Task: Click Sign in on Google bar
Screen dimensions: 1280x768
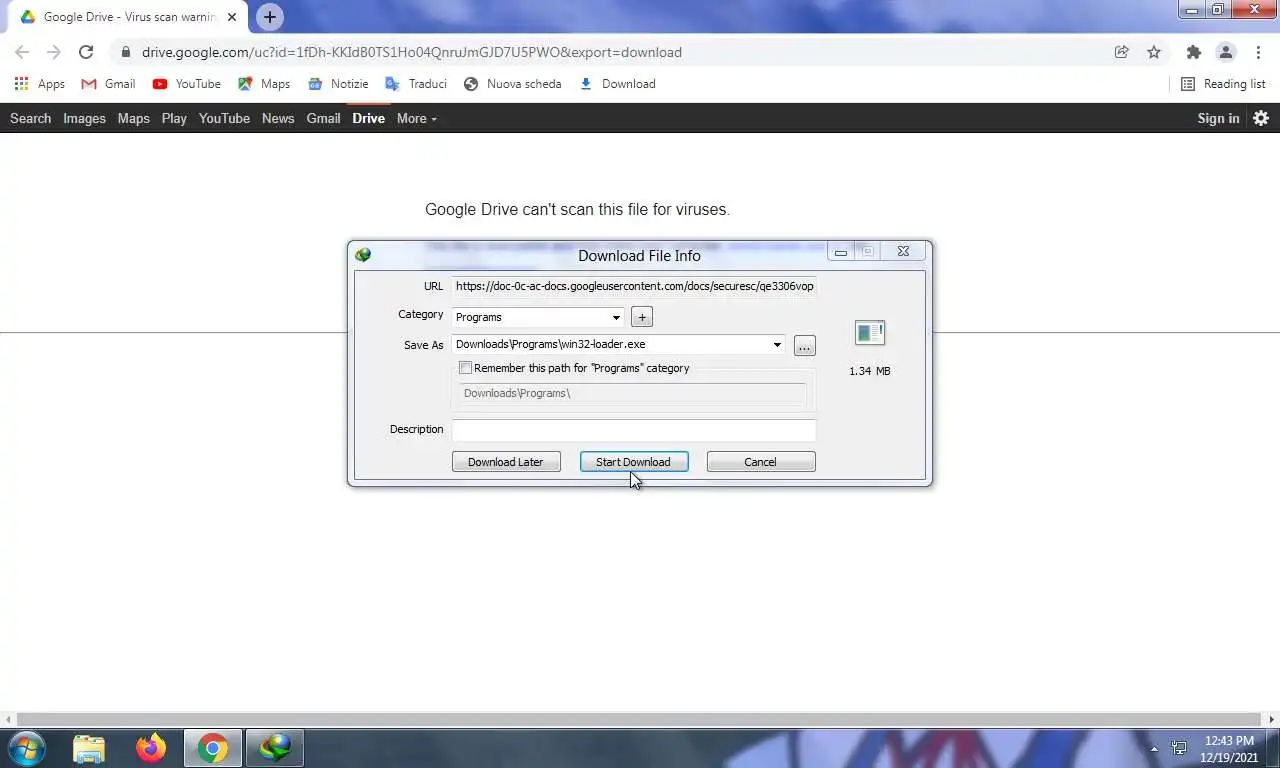Action: coord(1218,118)
